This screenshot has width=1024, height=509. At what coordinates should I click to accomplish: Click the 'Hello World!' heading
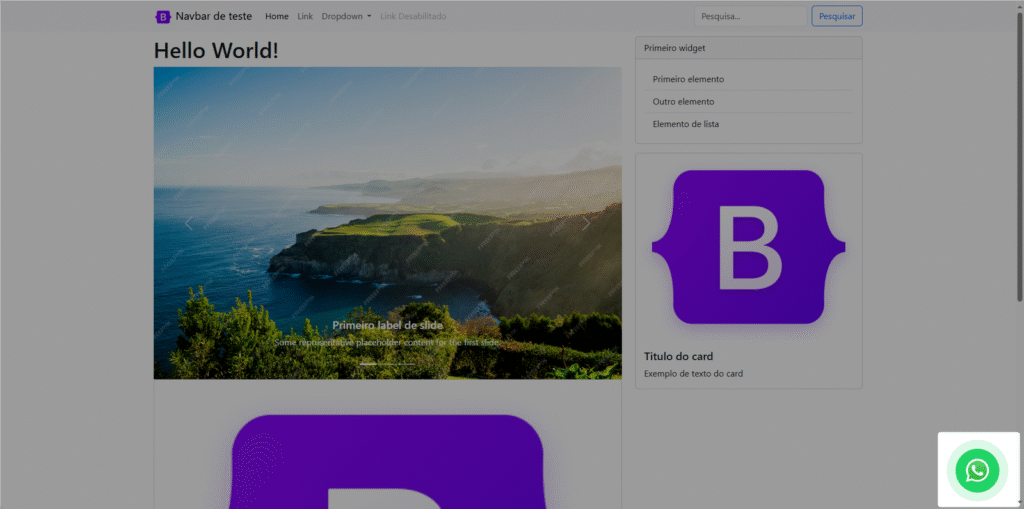coord(216,50)
